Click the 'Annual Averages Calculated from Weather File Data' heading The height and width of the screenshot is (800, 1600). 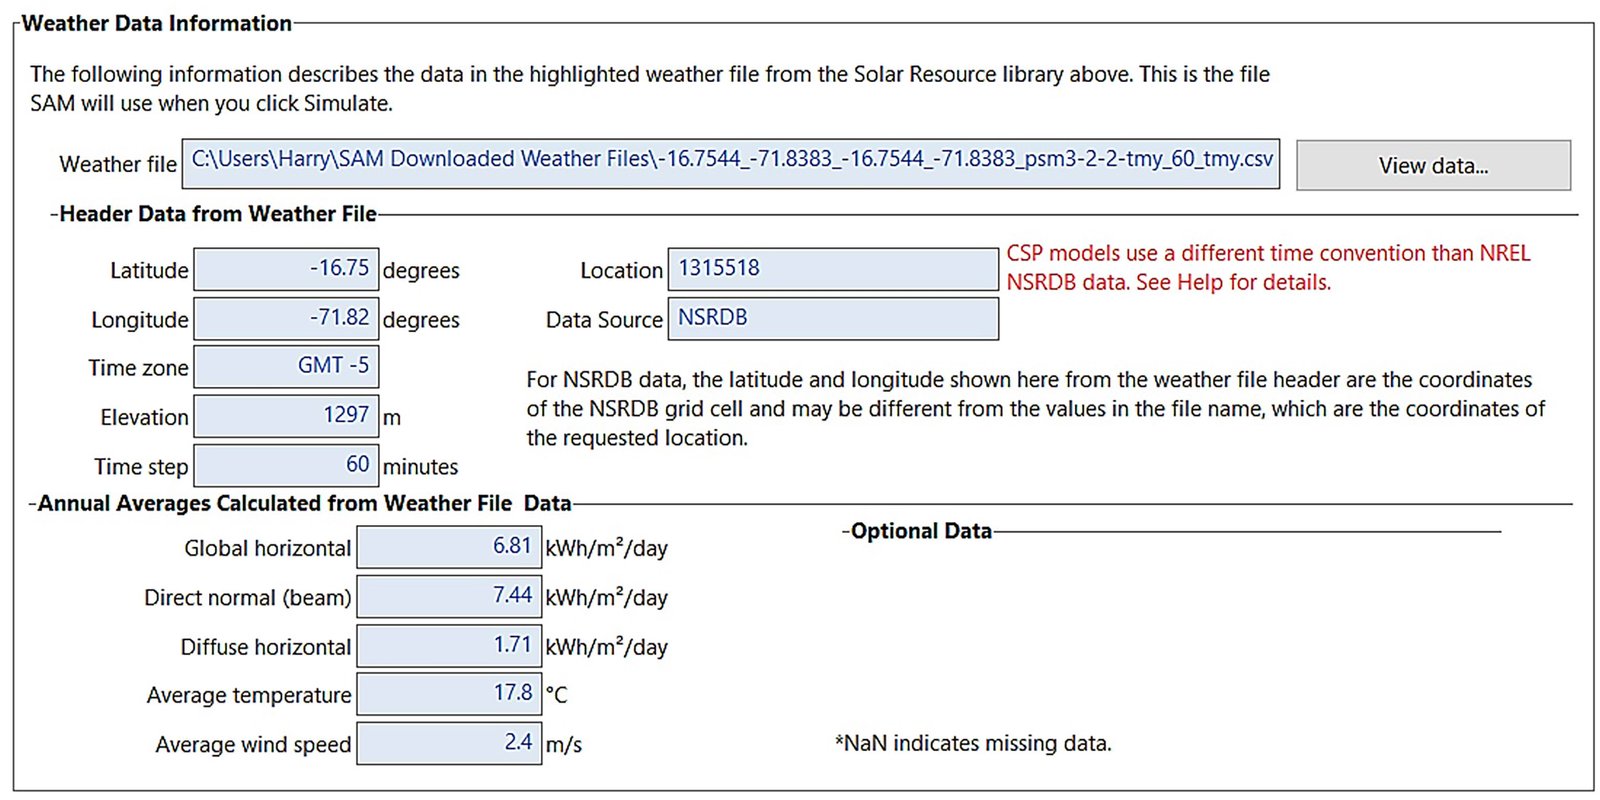(x=304, y=503)
